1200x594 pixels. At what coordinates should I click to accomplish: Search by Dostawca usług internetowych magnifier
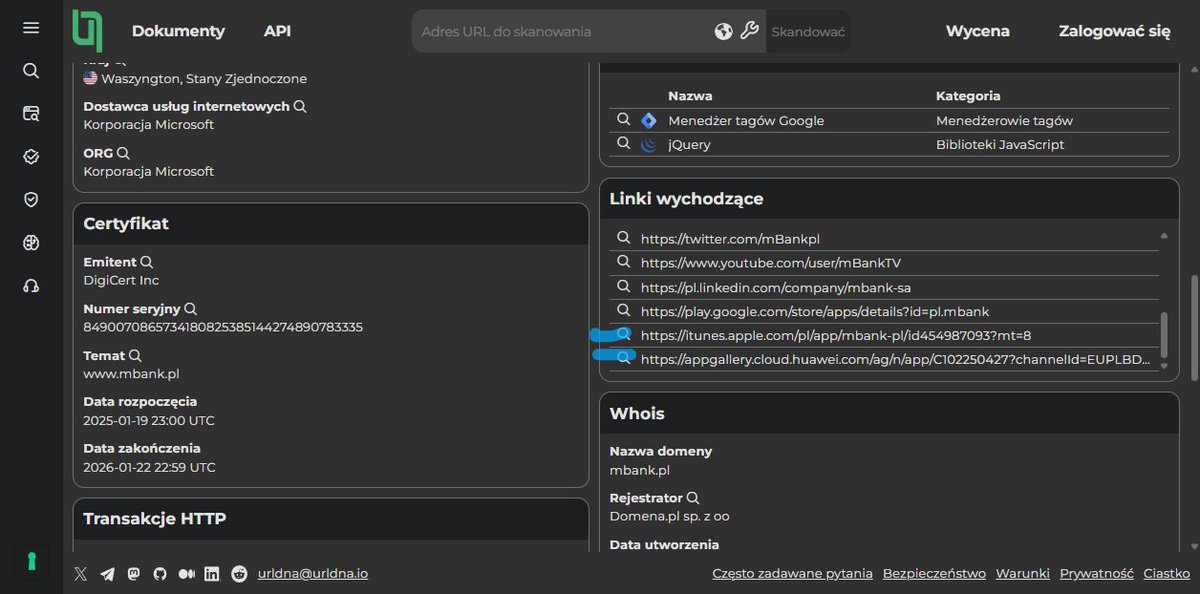pos(299,106)
